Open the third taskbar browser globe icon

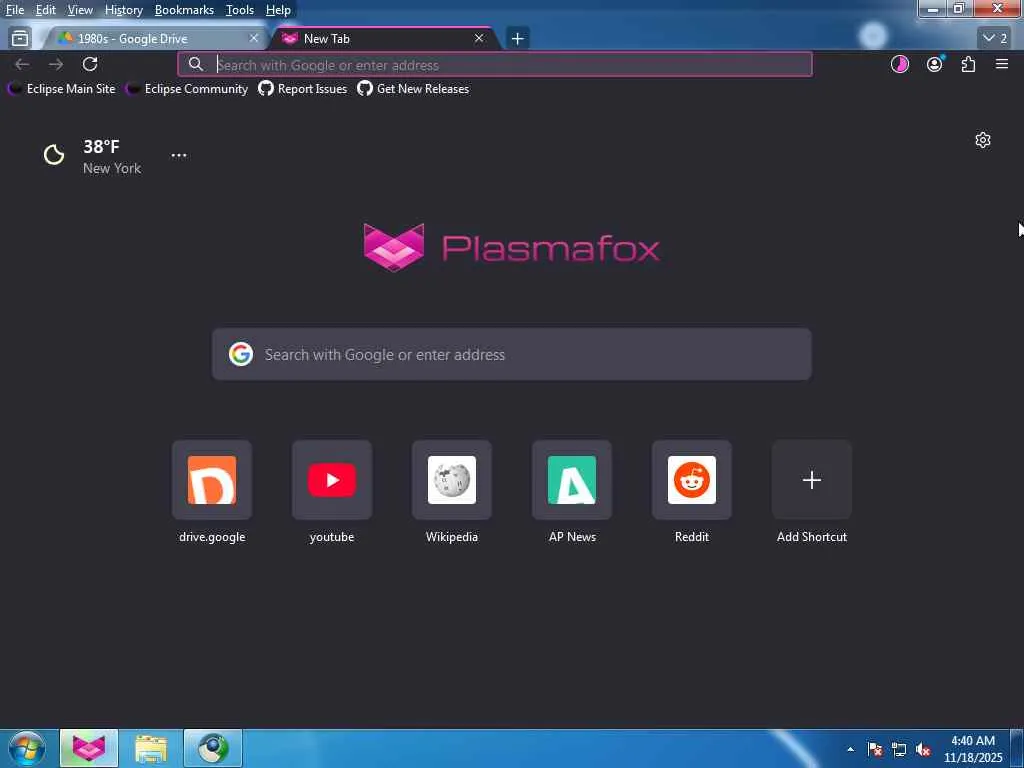coord(213,748)
